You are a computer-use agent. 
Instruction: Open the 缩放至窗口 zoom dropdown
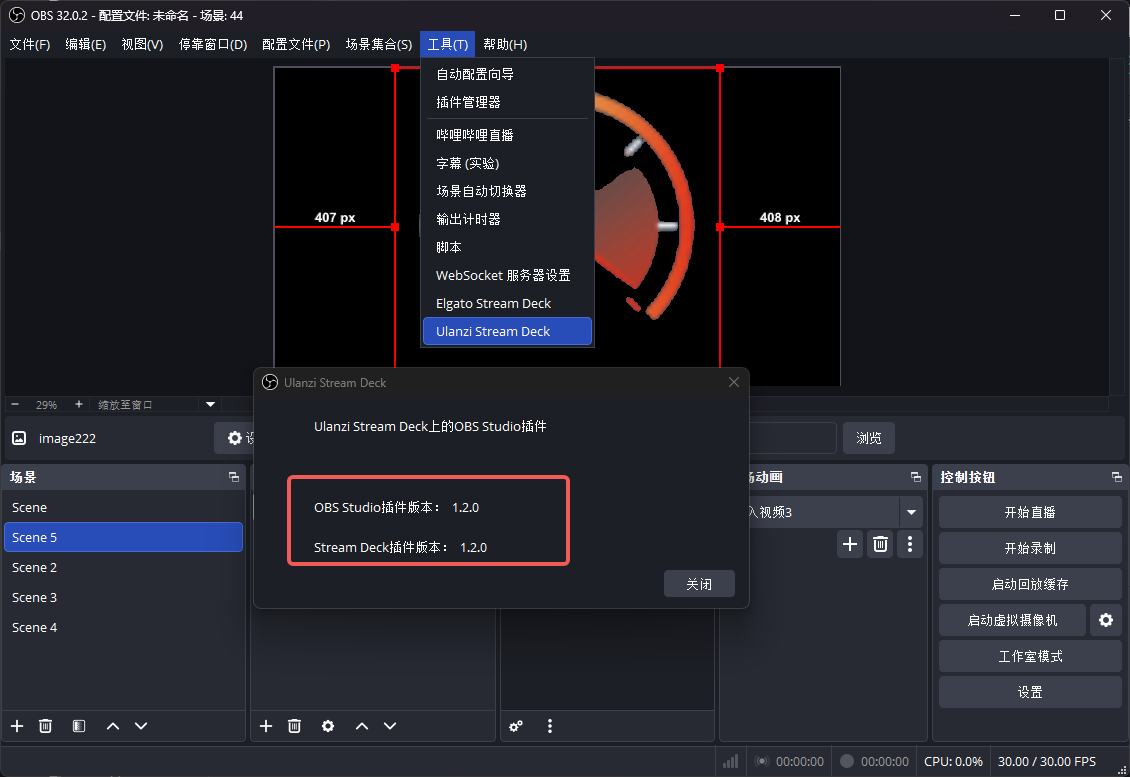tap(209, 404)
